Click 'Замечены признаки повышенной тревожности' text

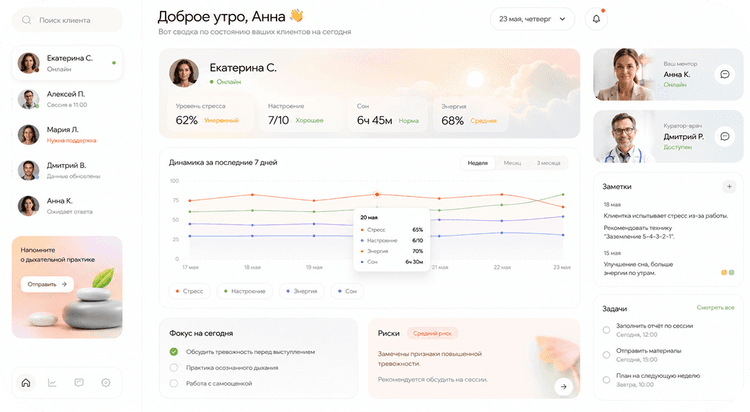(430, 358)
